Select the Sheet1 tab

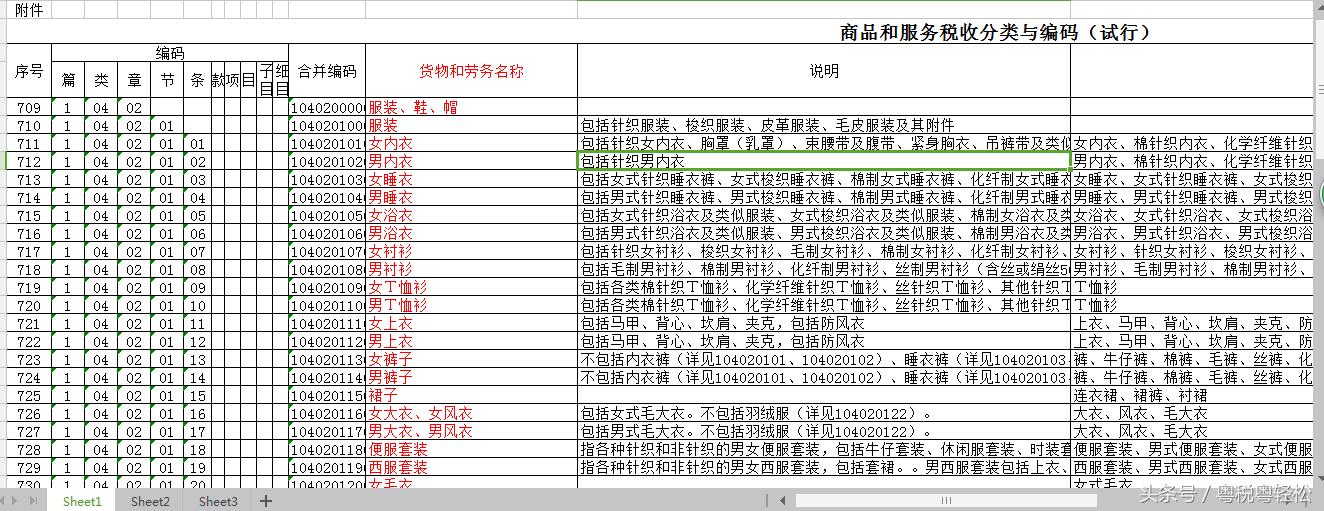click(x=82, y=501)
